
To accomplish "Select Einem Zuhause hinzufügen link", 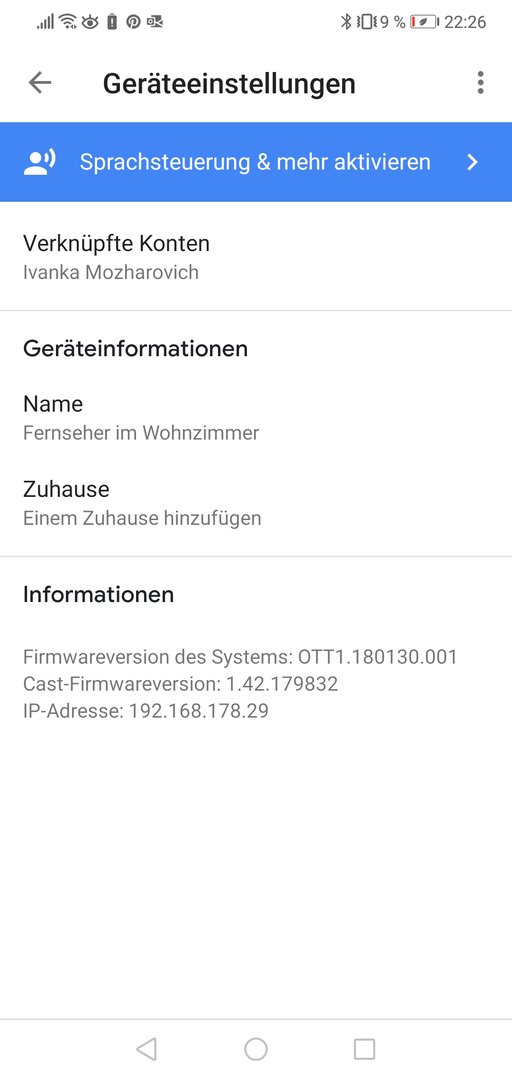I will pyautogui.click(x=142, y=518).
